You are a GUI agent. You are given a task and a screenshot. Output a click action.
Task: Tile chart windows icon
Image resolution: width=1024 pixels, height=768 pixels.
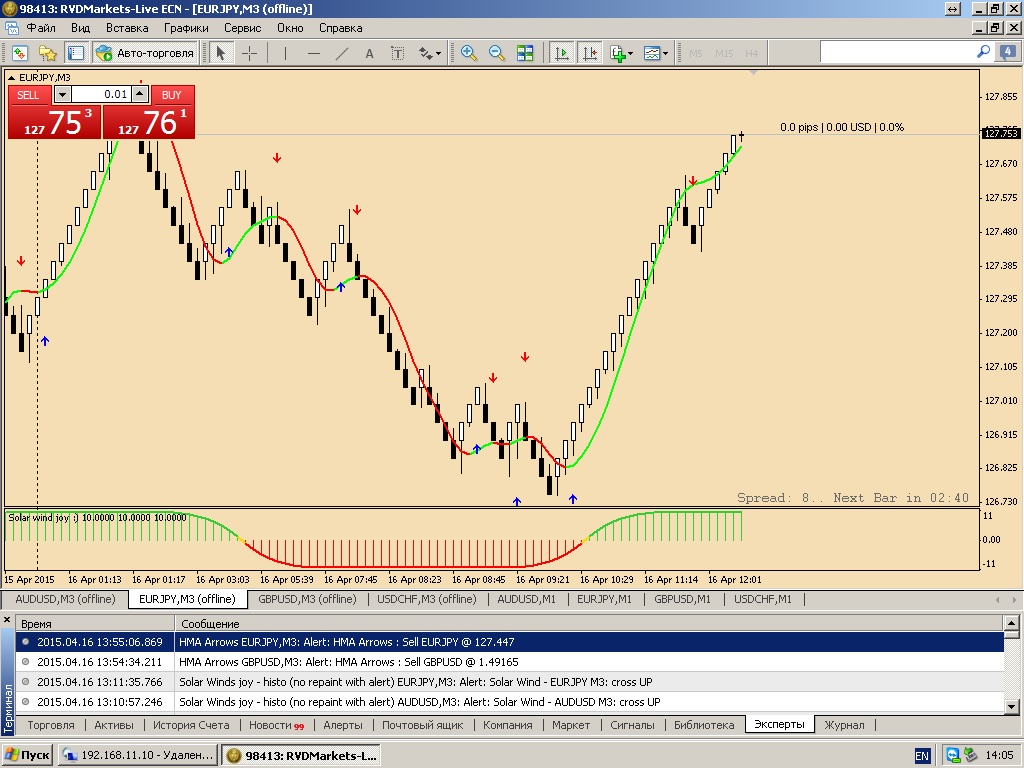525,53
